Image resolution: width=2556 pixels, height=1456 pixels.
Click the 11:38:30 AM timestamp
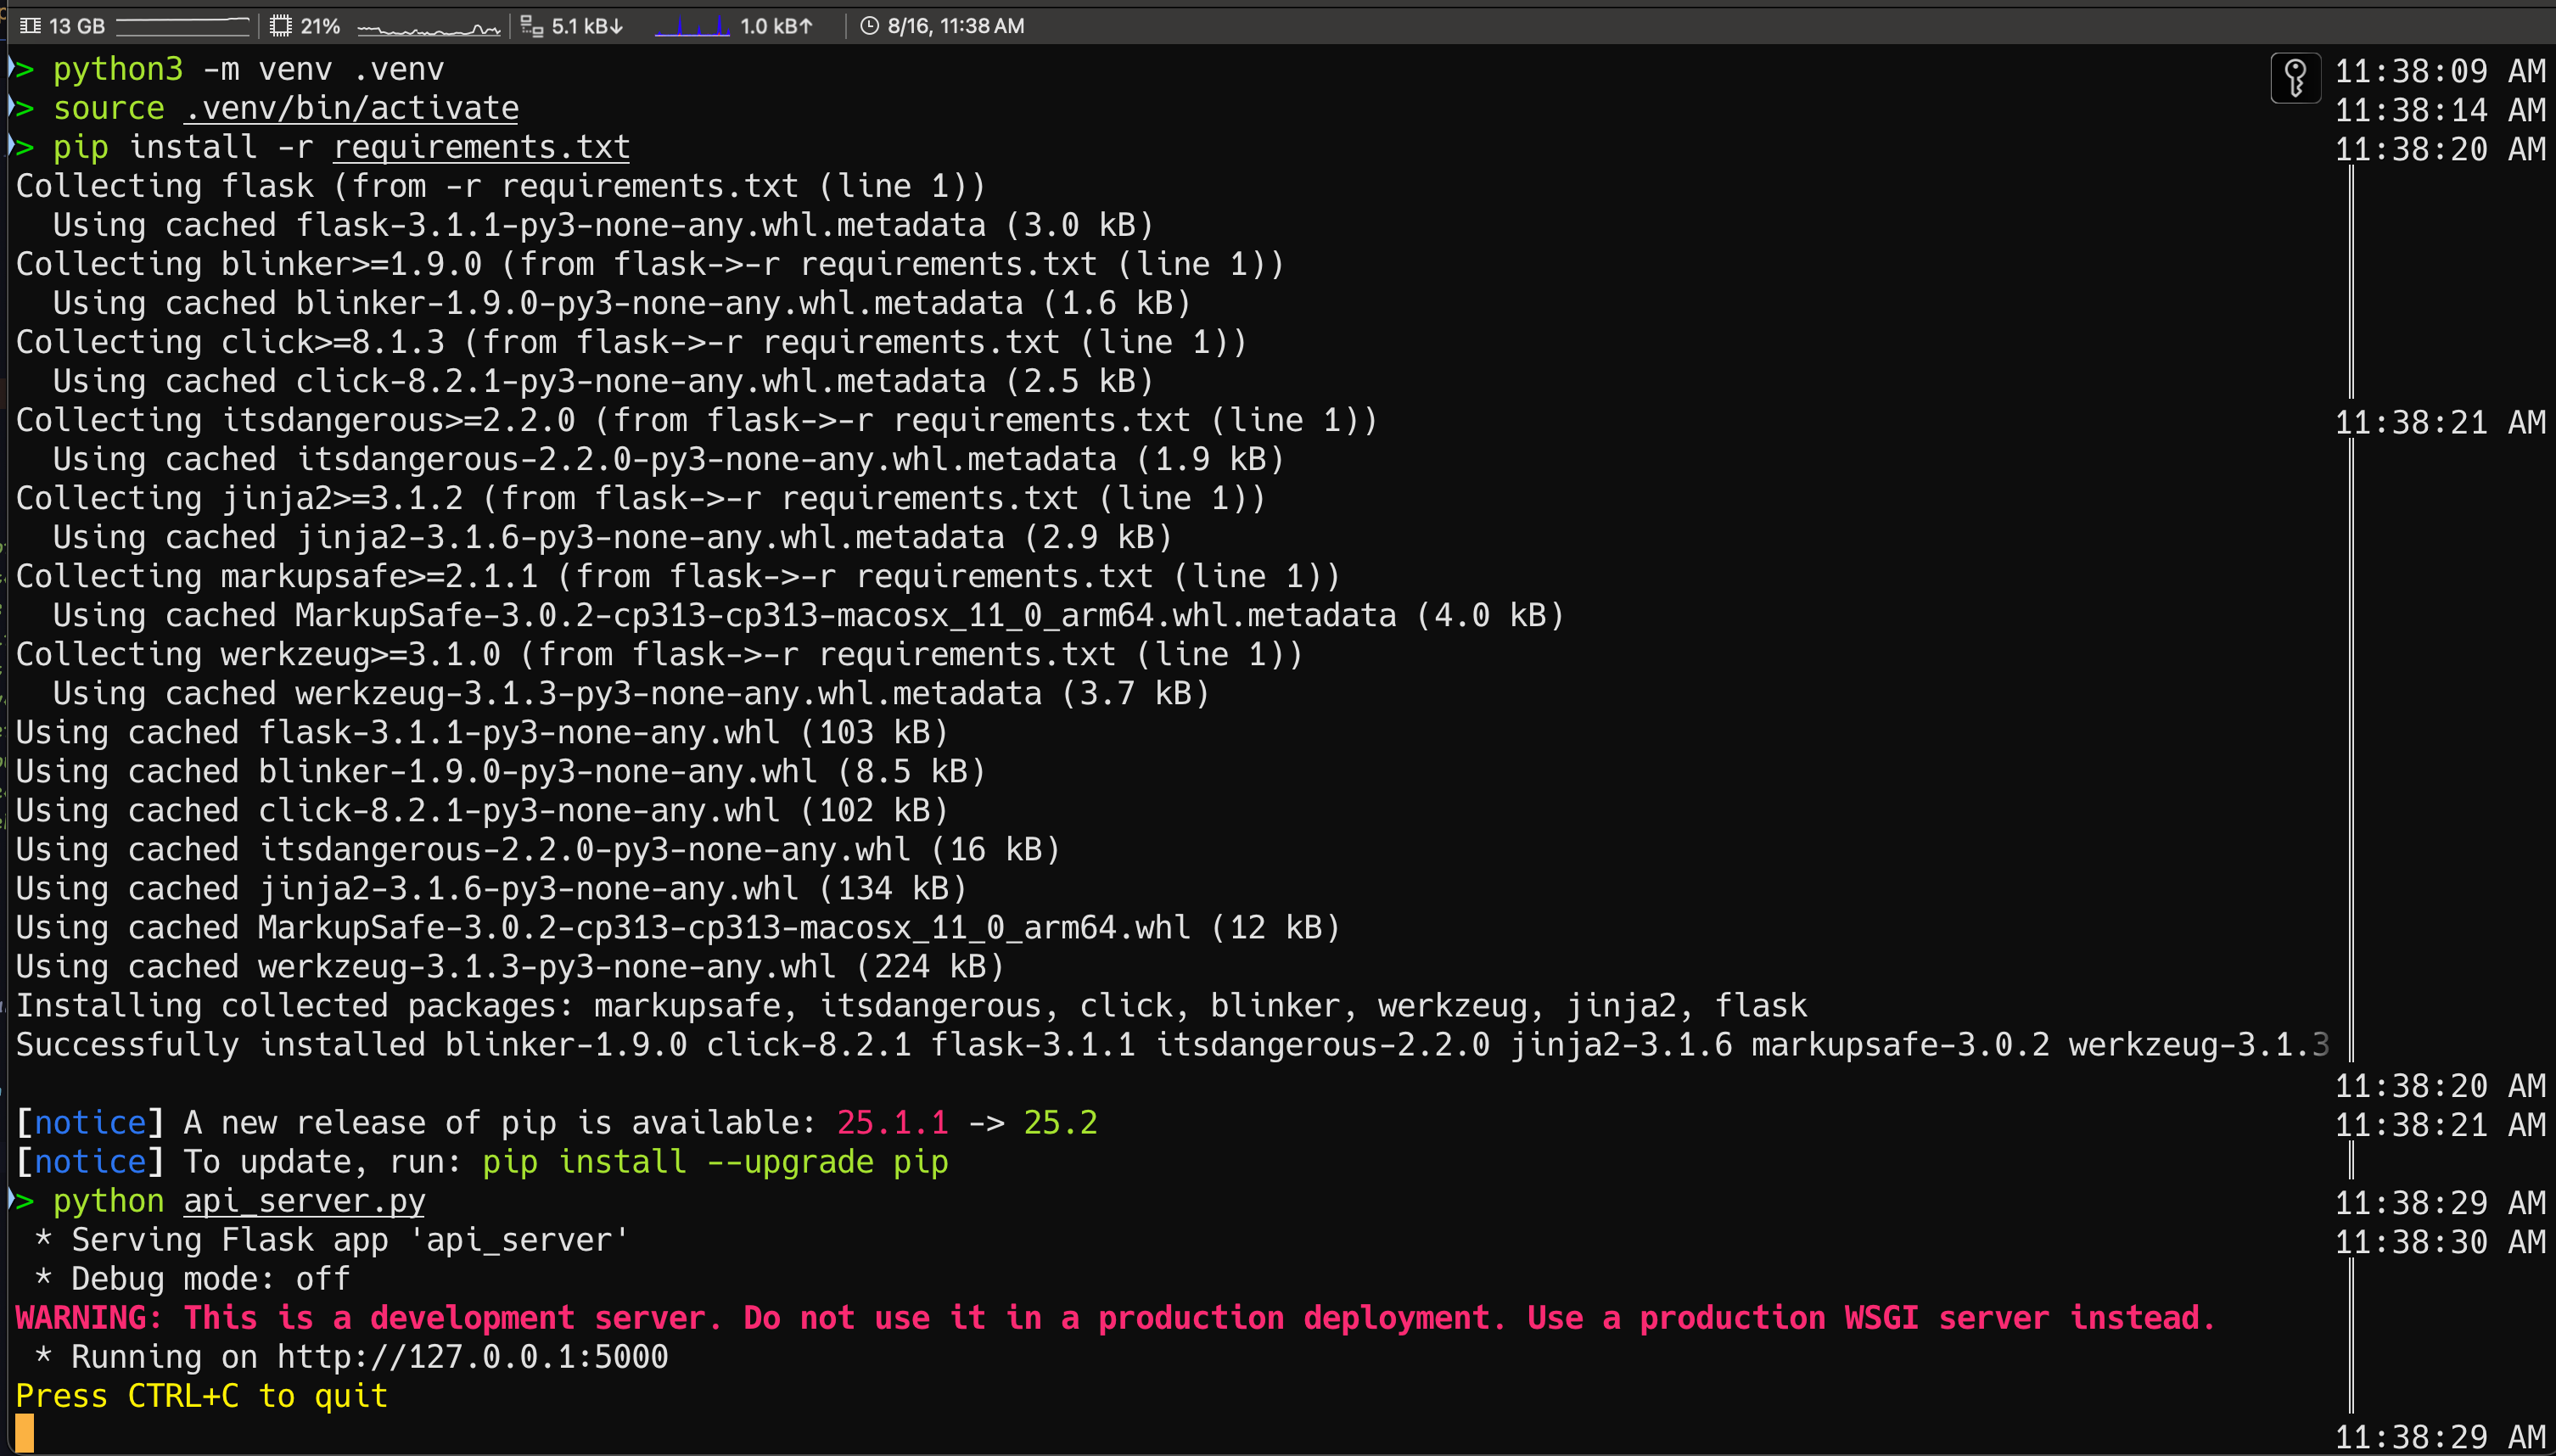[x=2441, y=1242]
